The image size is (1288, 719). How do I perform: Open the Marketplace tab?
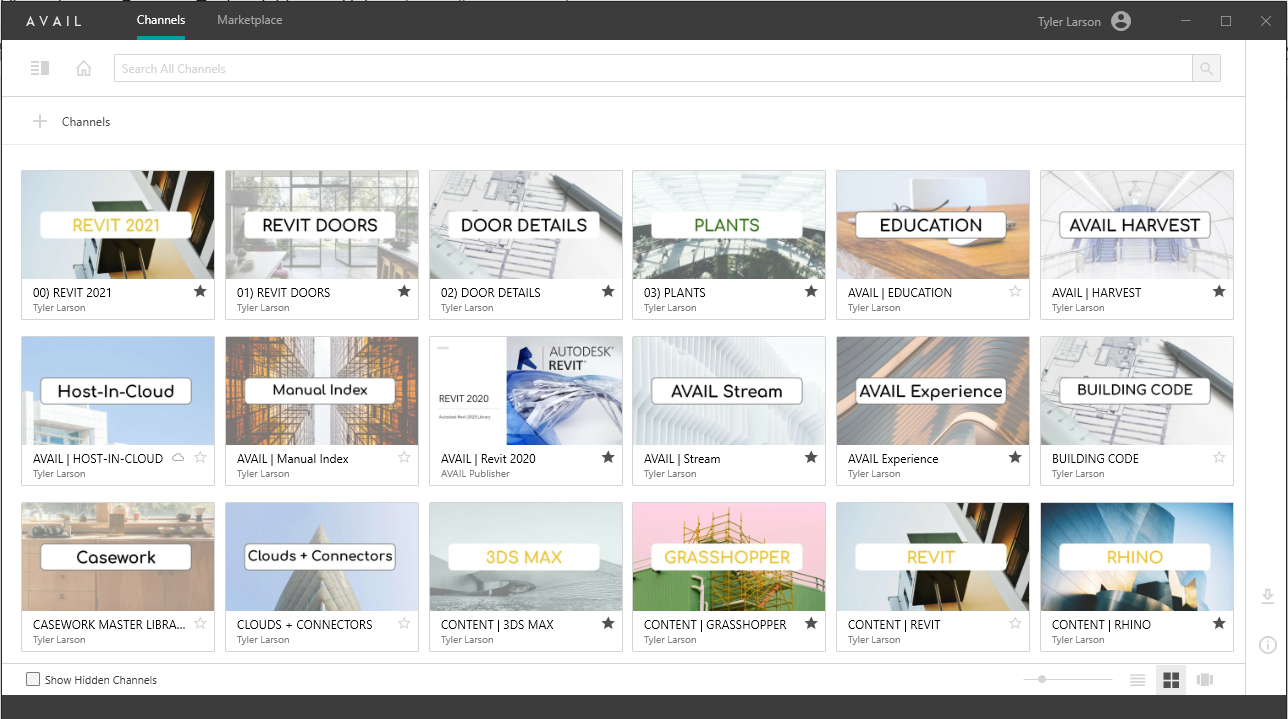[x=250, y=20]
